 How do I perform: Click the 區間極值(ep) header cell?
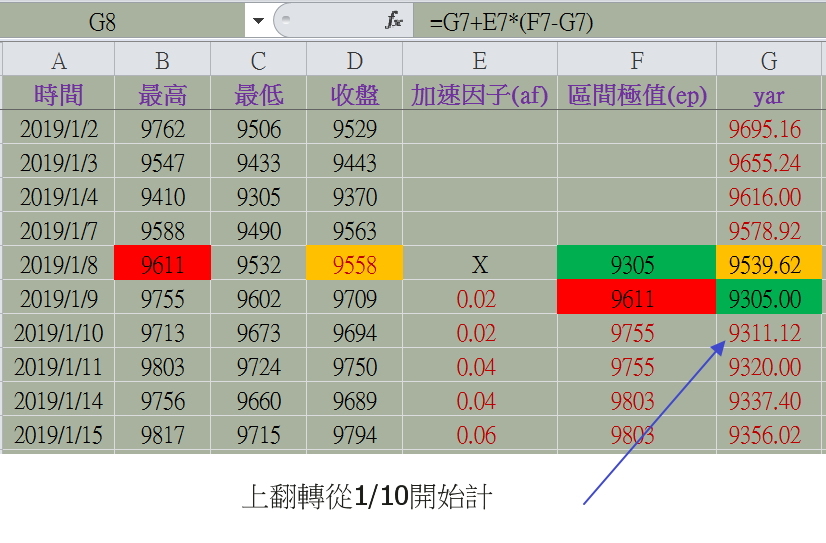(637, 94)
